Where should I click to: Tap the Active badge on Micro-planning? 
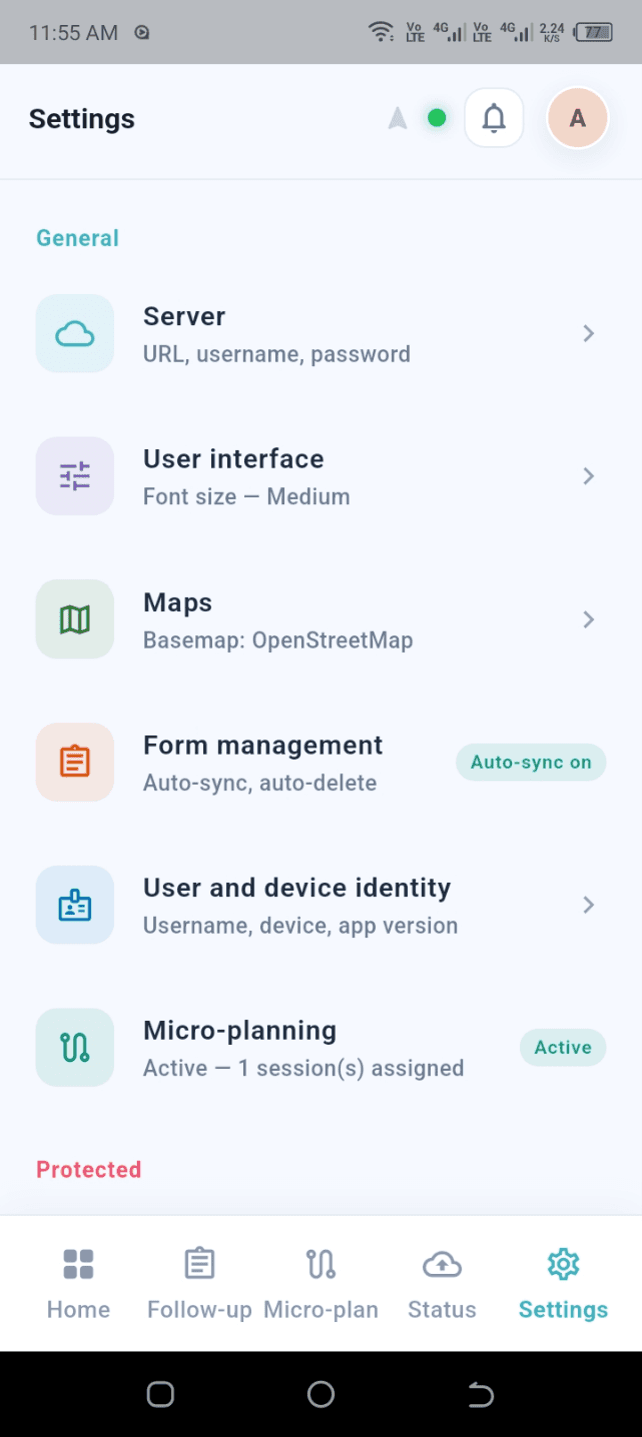pyautogui.click(x=563, y=1047)
